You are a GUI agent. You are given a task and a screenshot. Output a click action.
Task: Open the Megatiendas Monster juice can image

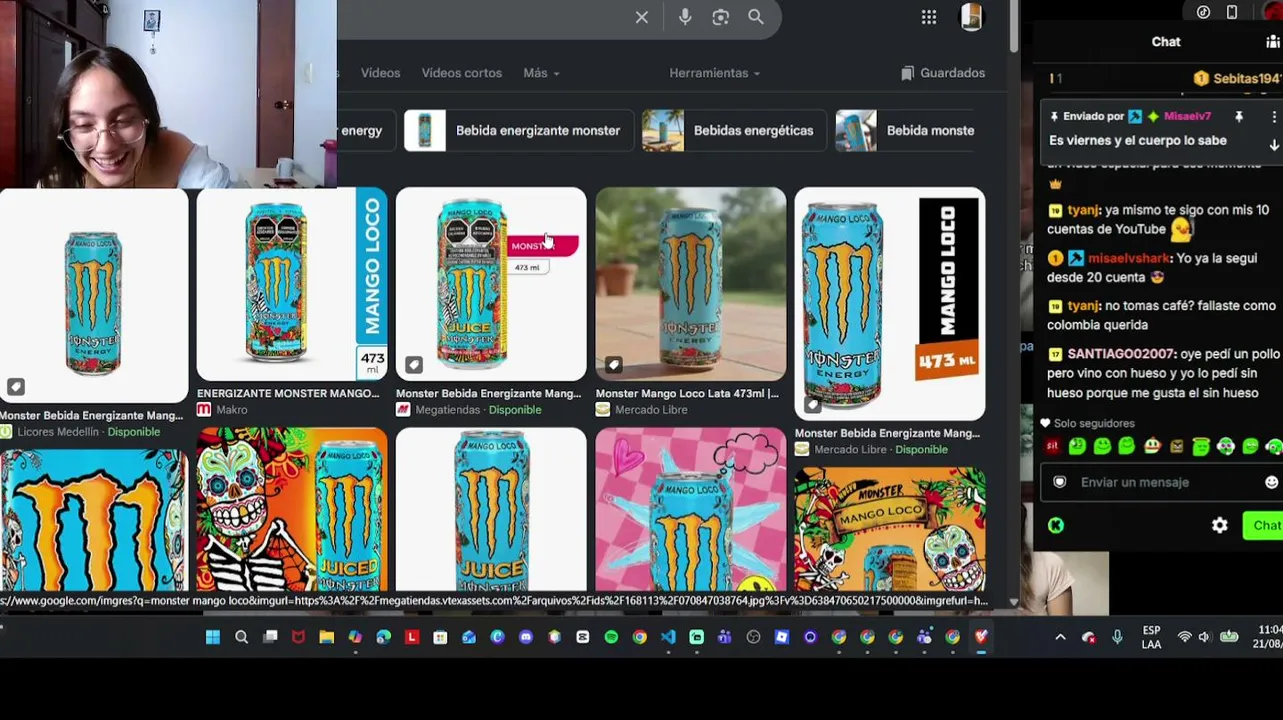point(491,284)
